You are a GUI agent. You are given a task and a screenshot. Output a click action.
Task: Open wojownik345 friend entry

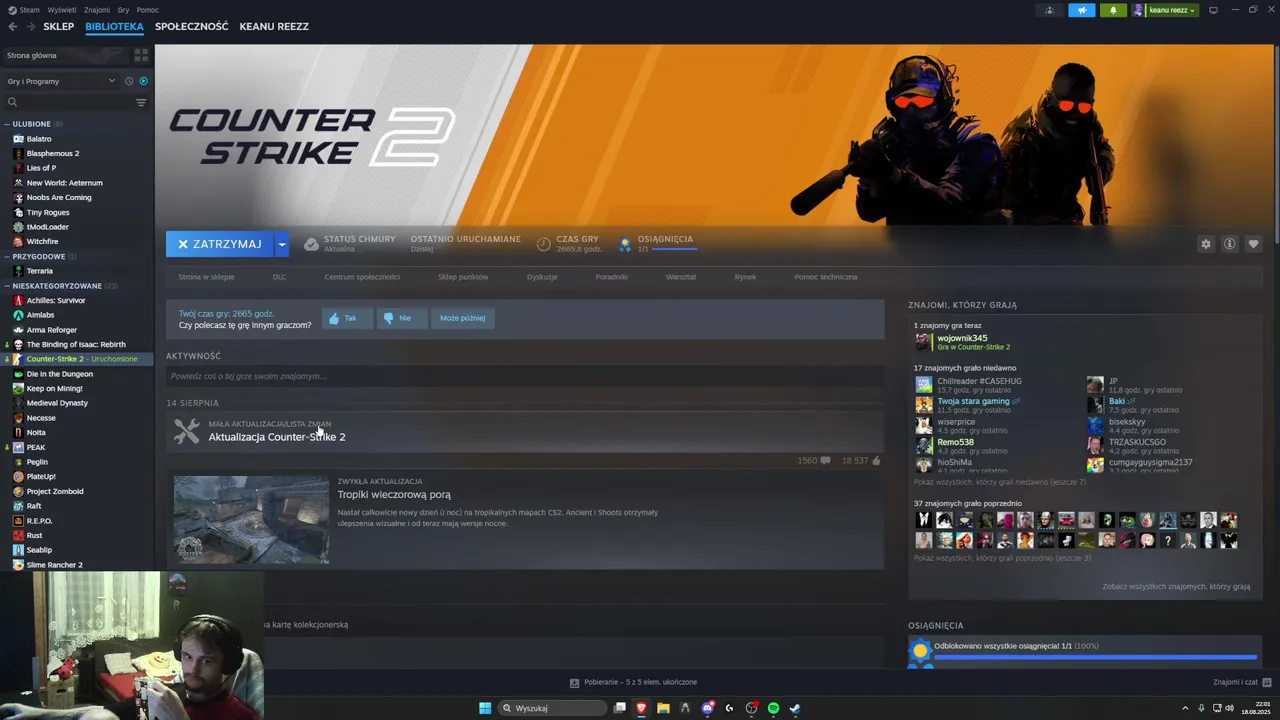click(x=963, y=342)
